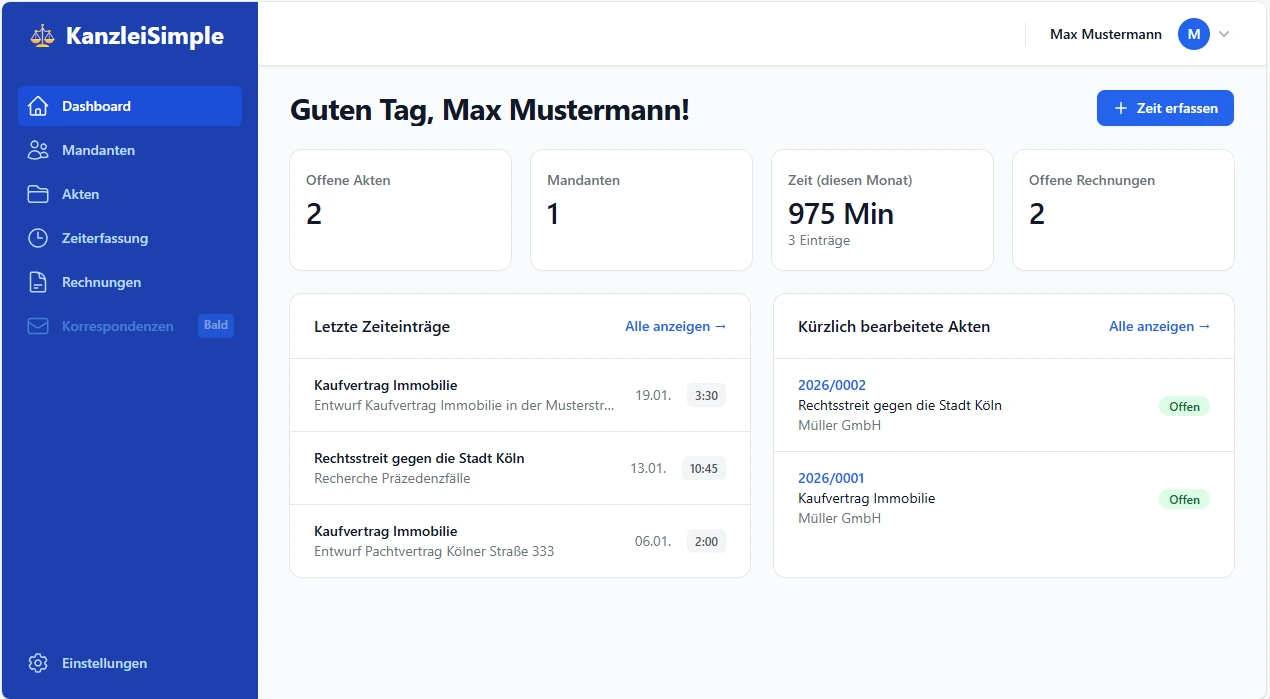Expand all entries via 'Alle anzeigen' under Letzte Zeiteinträge
Viewport: 1270px width, 699px height.
click(x=675, y=326)
